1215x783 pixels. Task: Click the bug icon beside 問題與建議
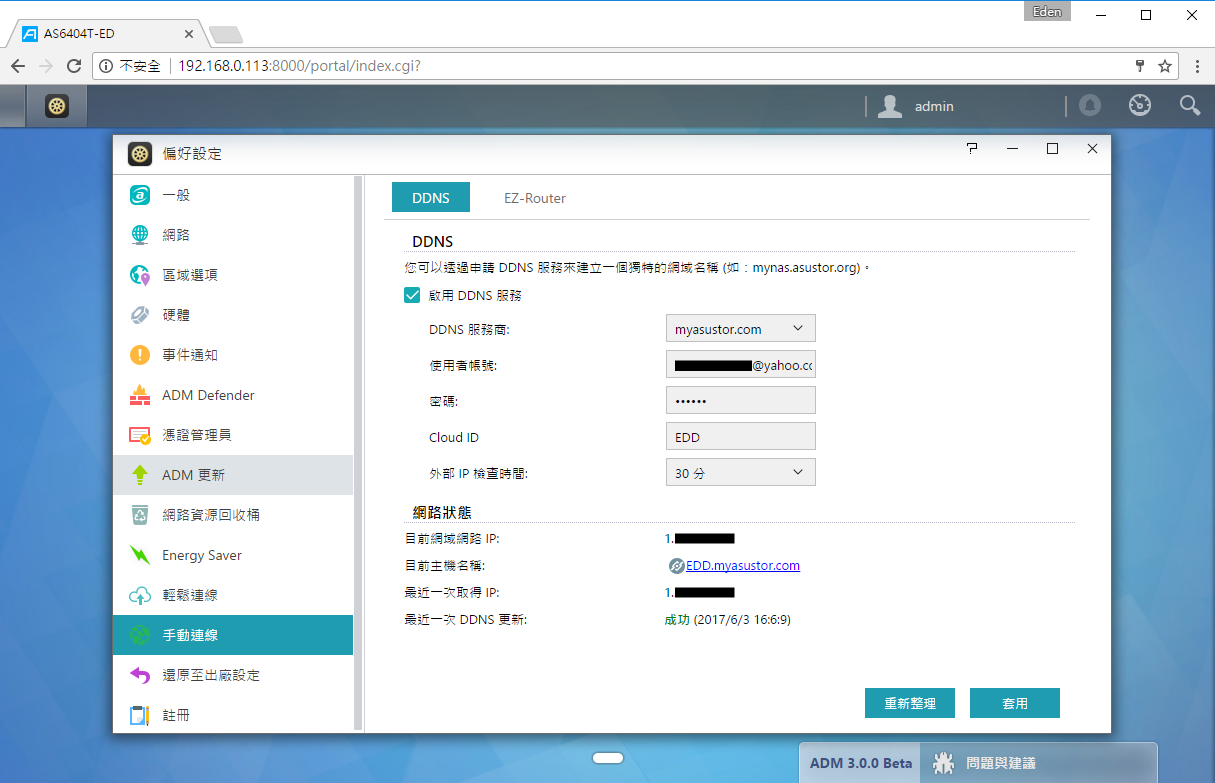[x=943, y=763]
